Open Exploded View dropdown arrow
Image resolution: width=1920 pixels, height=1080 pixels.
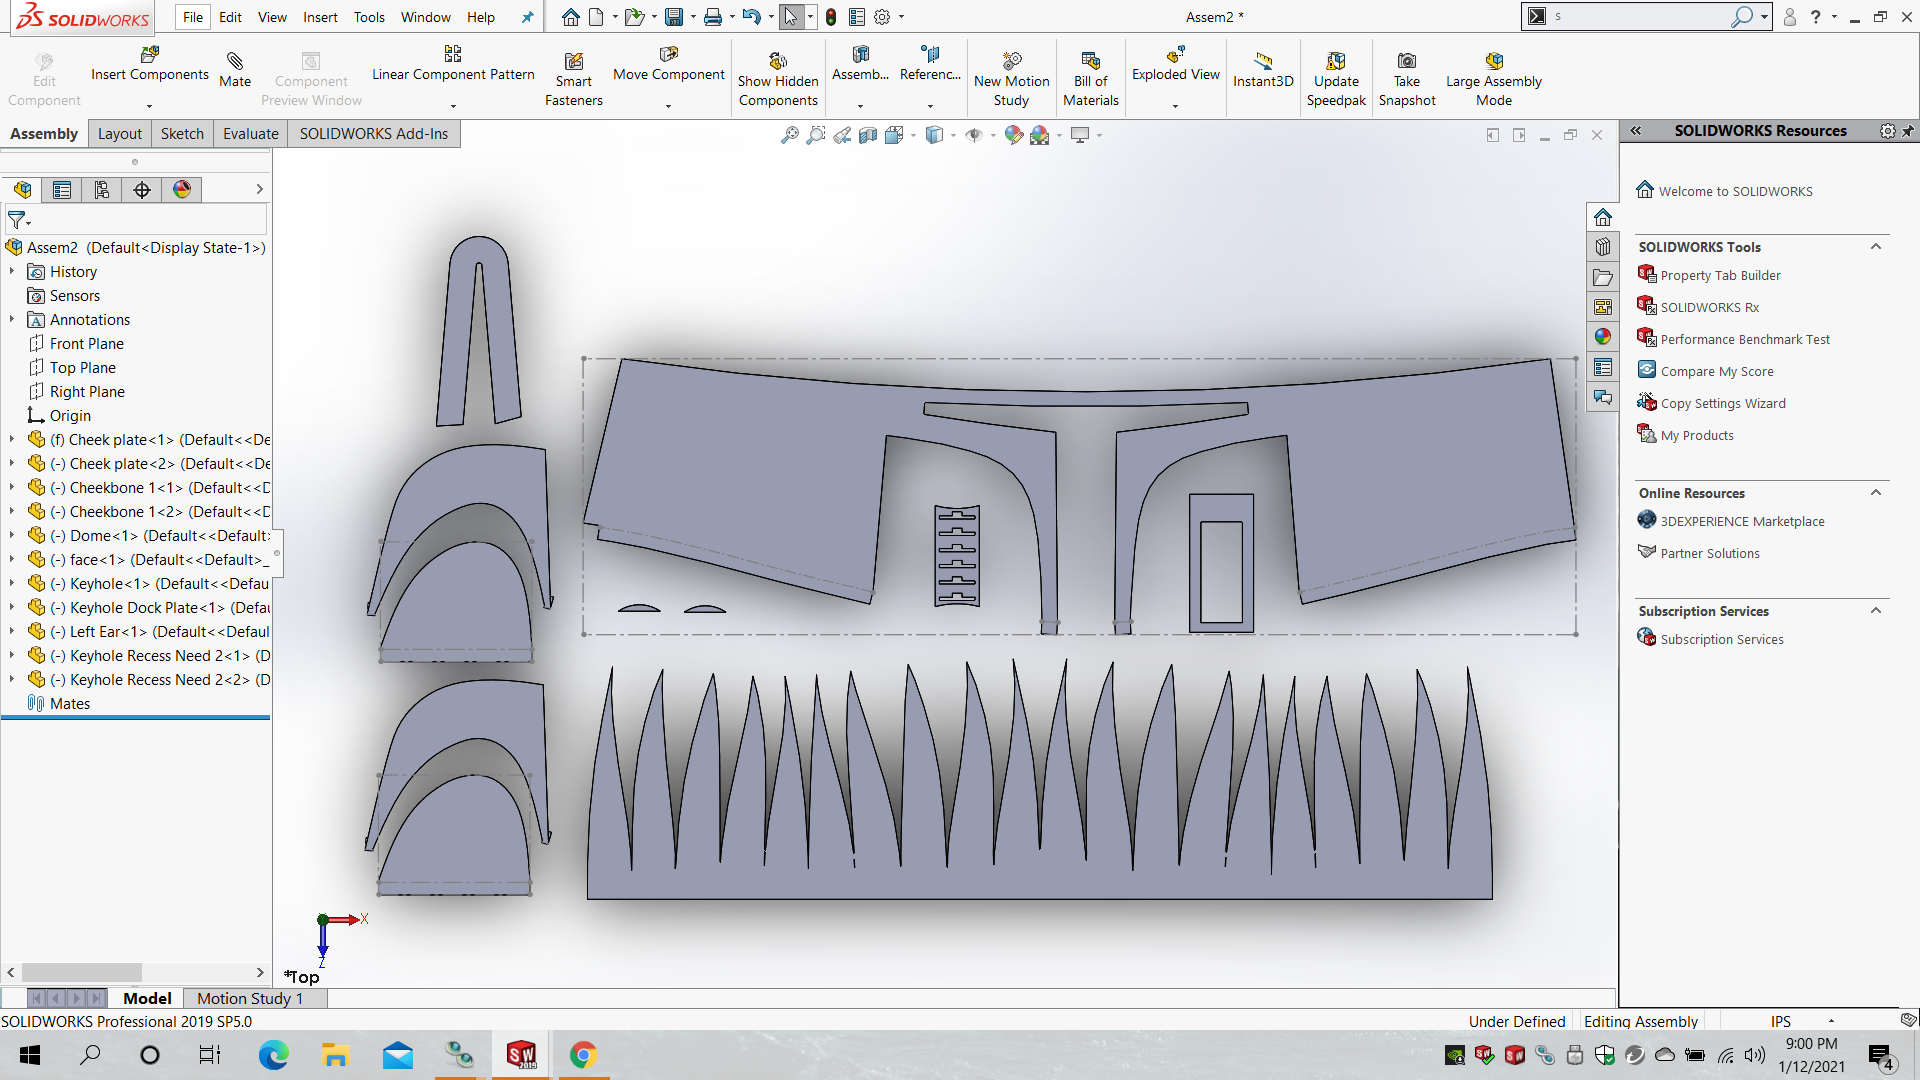(1176, 105)
